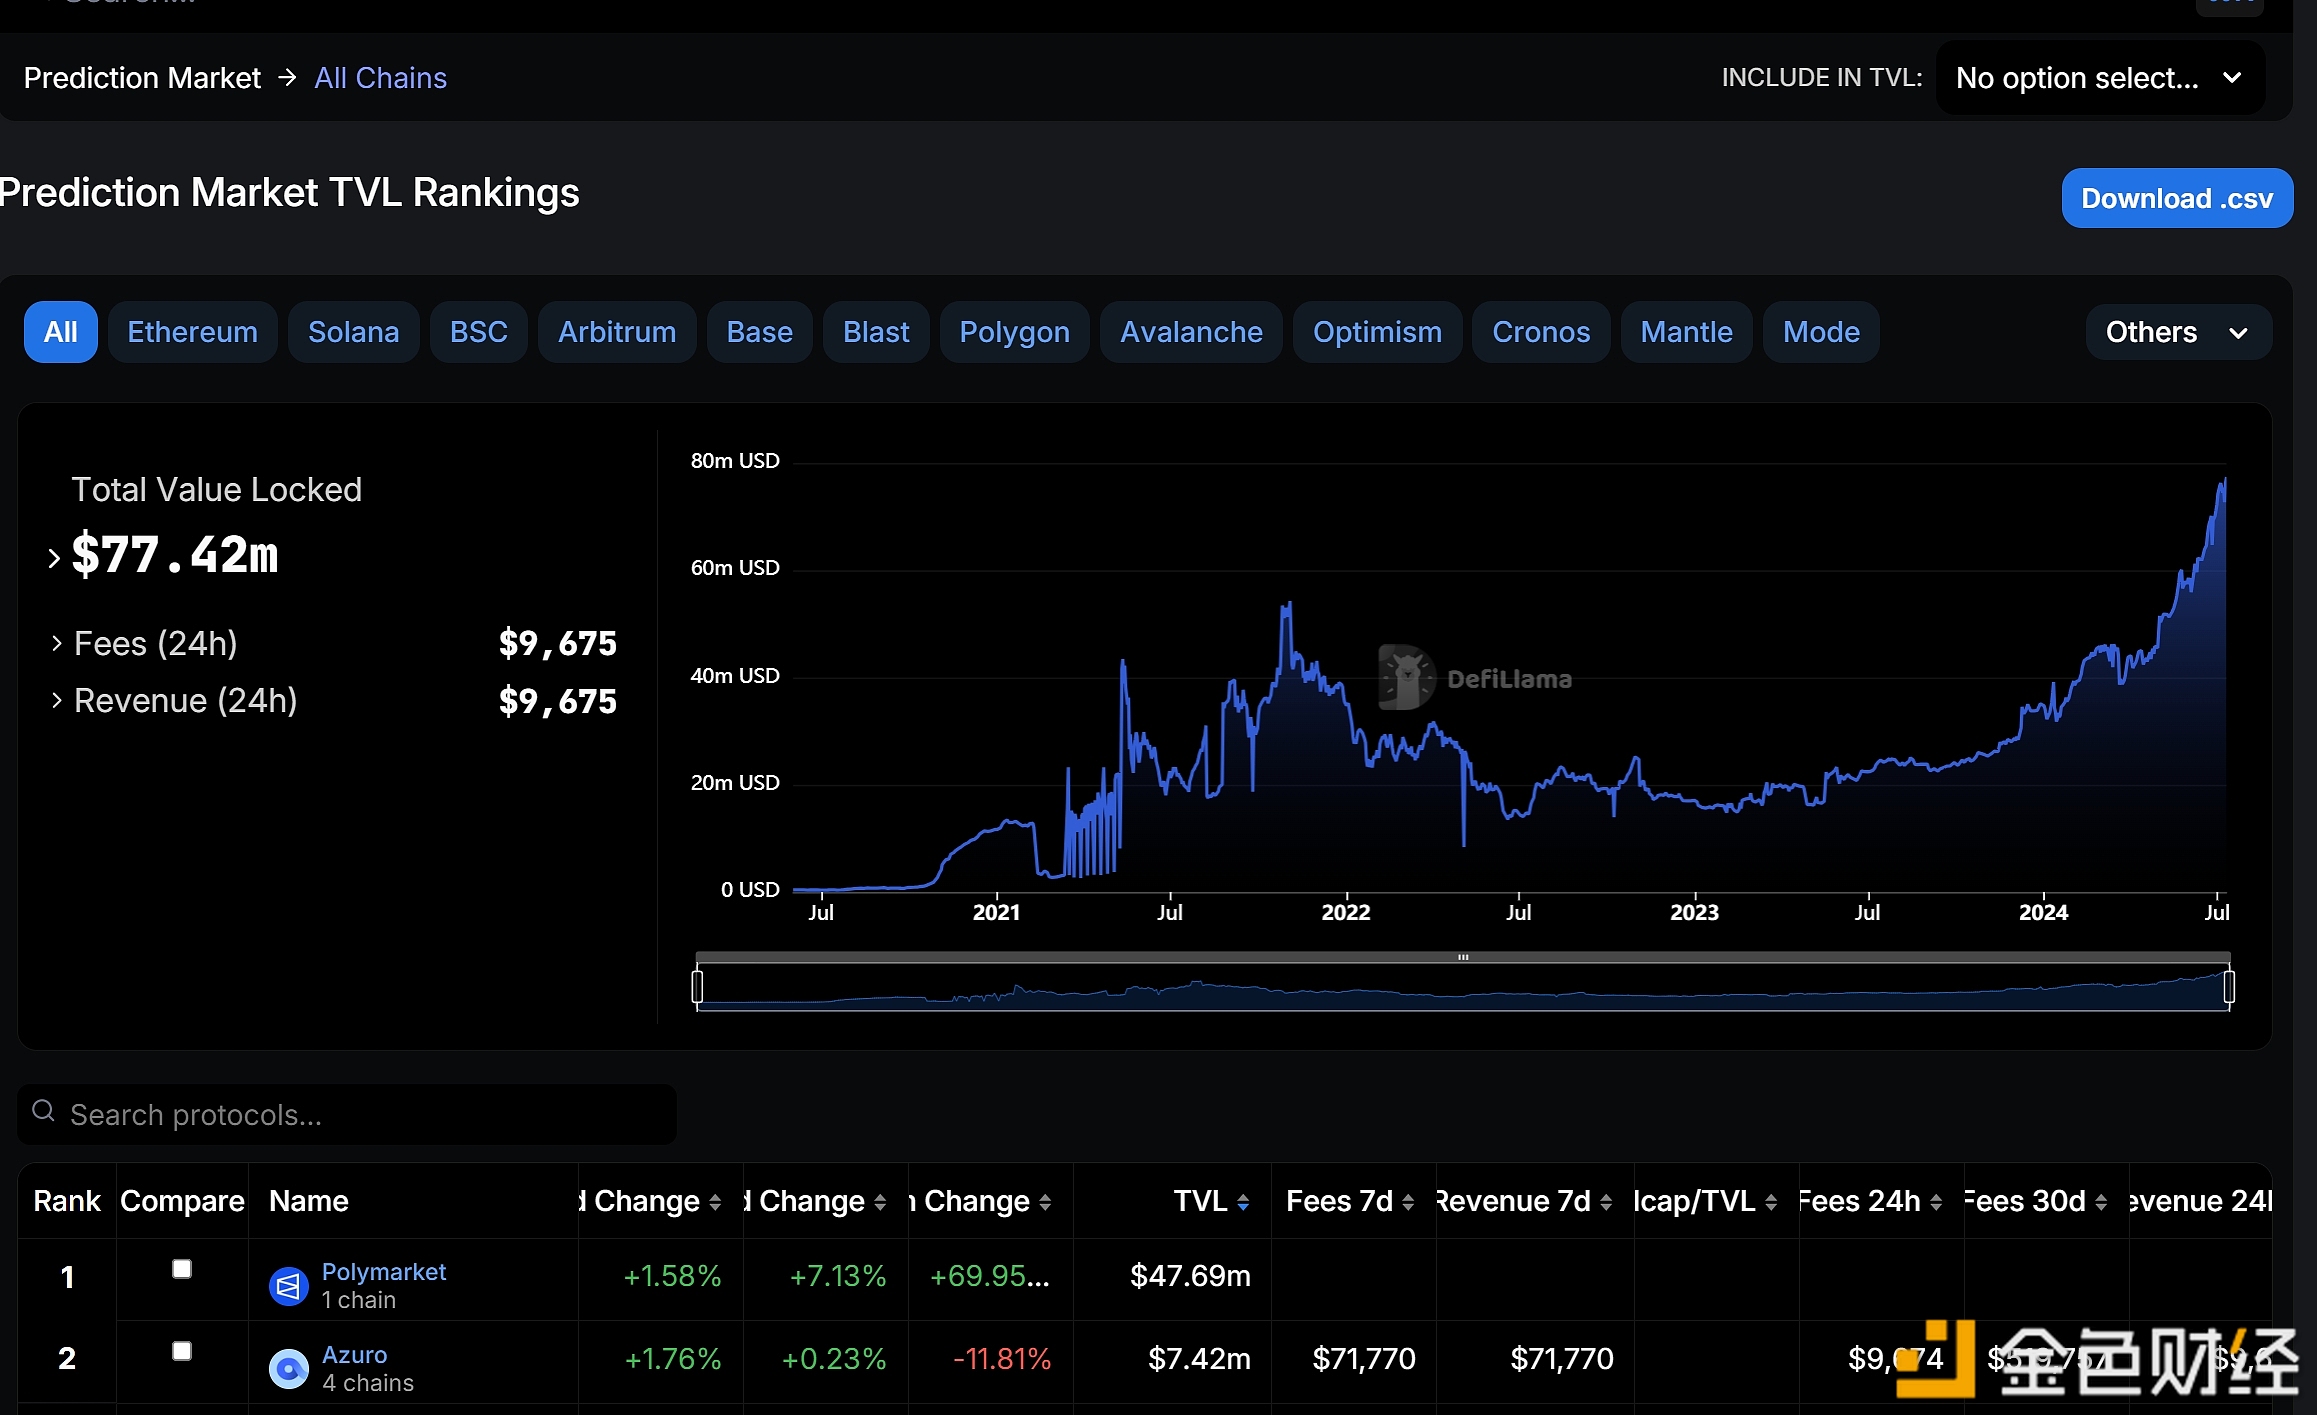Filter rankings by Cronos
The width and height of the screenshot is (2317, 1415).
click(1542, 332)
